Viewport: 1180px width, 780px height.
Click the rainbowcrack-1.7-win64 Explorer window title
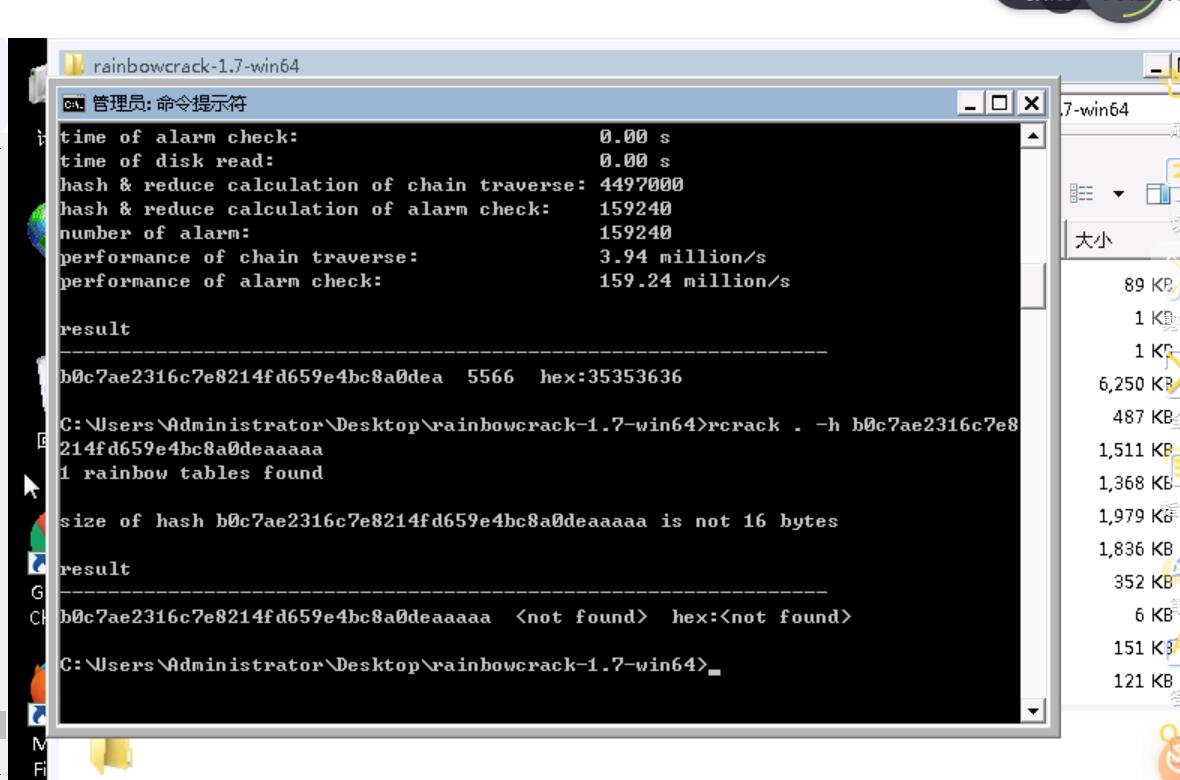[x=196, y=66]
